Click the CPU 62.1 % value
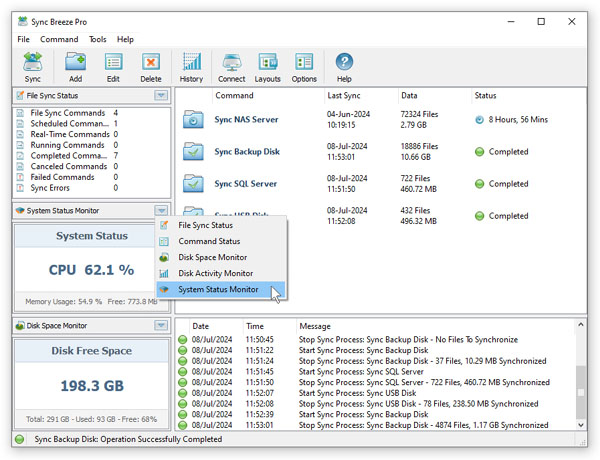 pyautogui.click(x=91, y=270)
